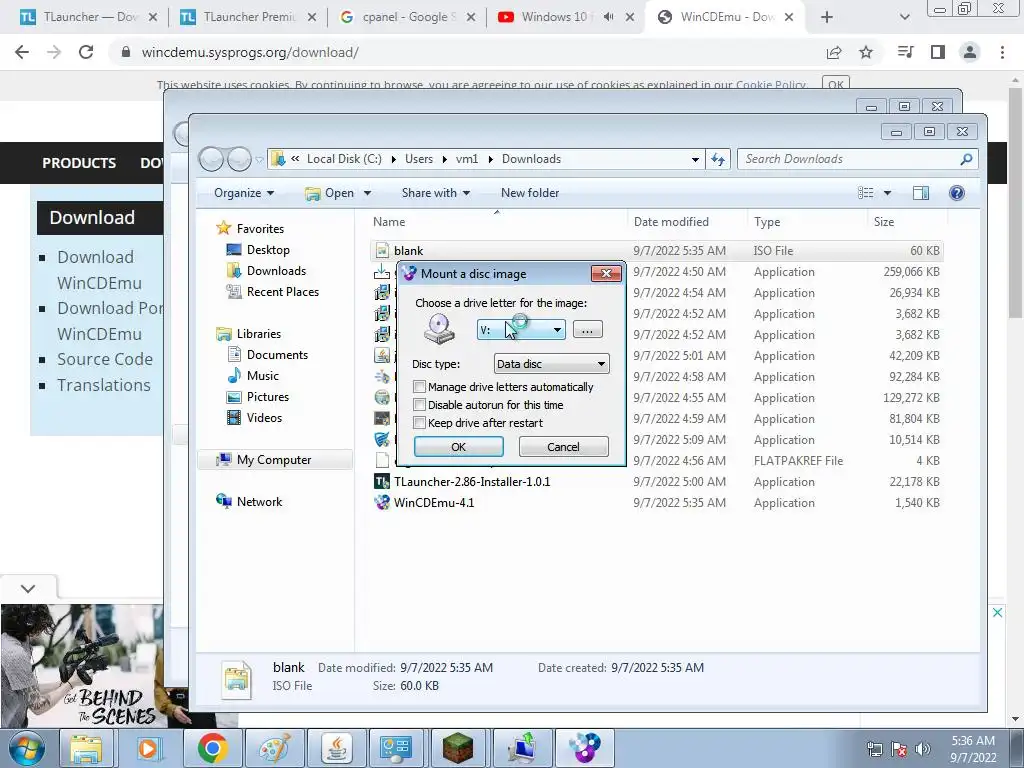
Task: Click Windows Start button
Action: pos(27,748)
